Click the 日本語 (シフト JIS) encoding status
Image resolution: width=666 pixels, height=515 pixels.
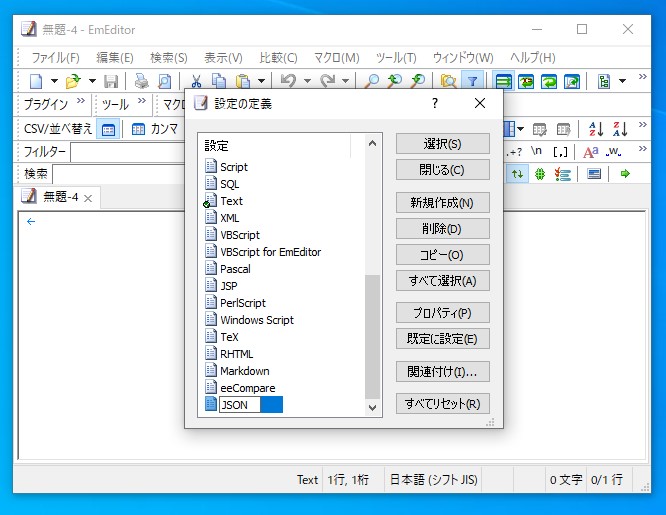pyautogui.click(x=433, y=480)
